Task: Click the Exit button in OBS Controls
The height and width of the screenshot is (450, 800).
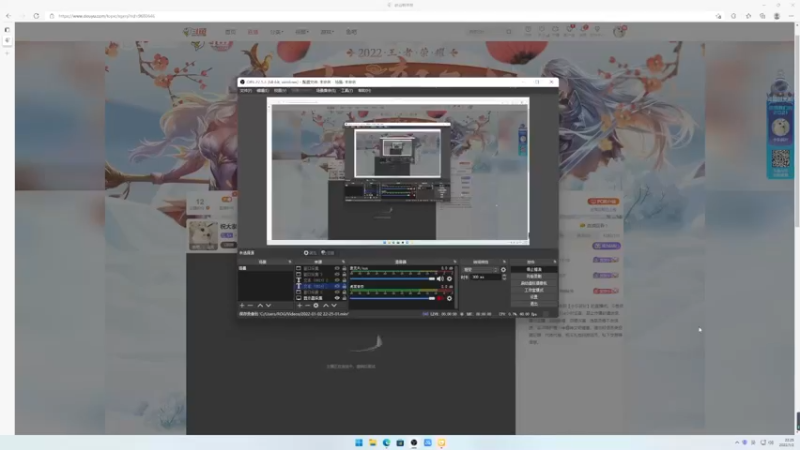Action: click(534, 304)
